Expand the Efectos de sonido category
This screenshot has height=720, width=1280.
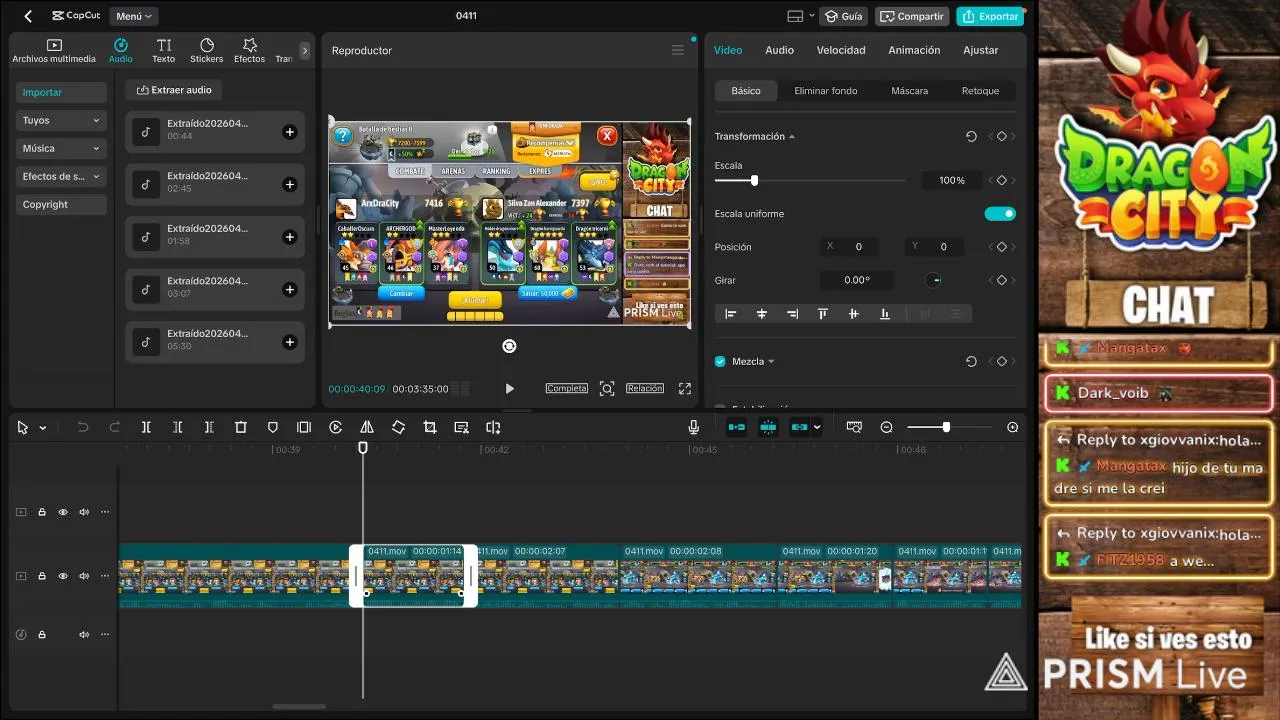(61, 176)
